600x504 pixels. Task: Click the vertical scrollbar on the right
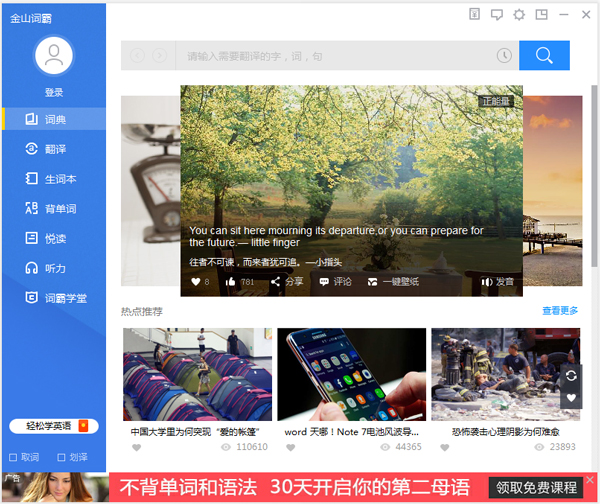594,176
